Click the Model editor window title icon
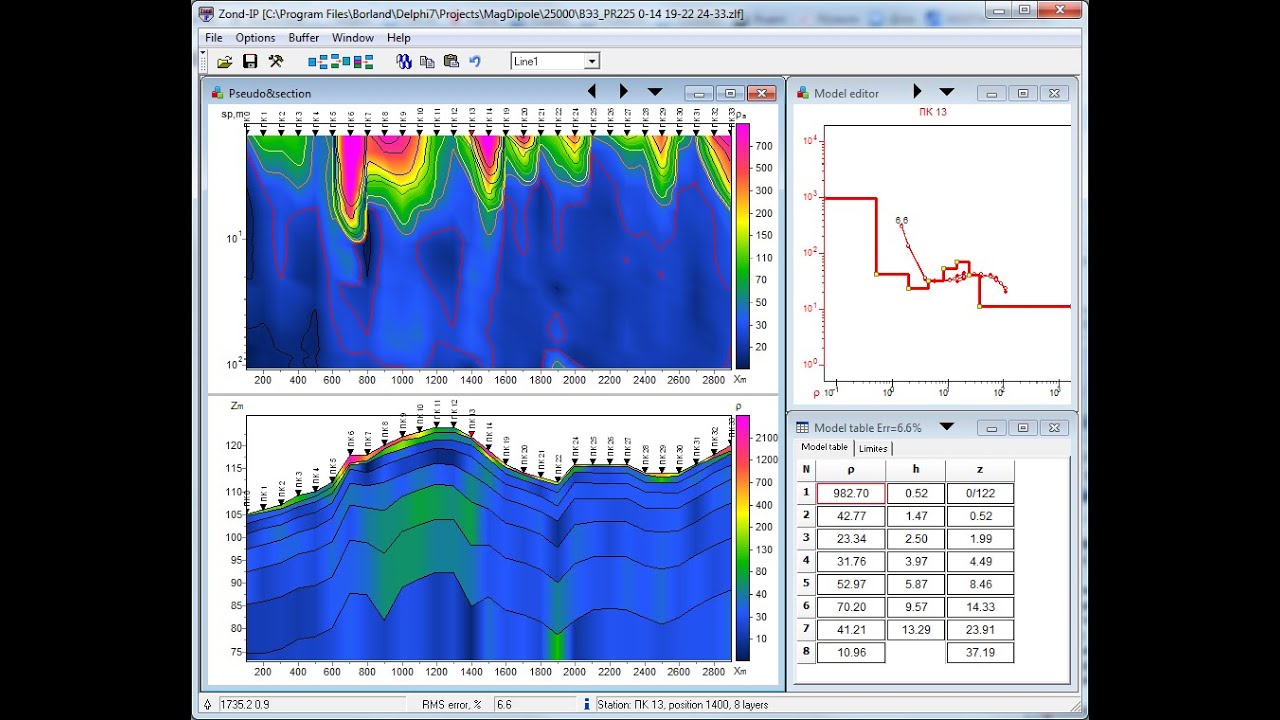This screenshot has width=1280, height=720. point(802,93)
